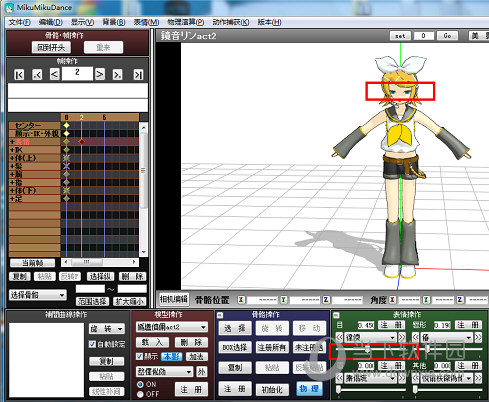Click the bone position Y axis icon
Image resolution: width=489 pixels, height=402 pixels.
click(x=283, y=300)
